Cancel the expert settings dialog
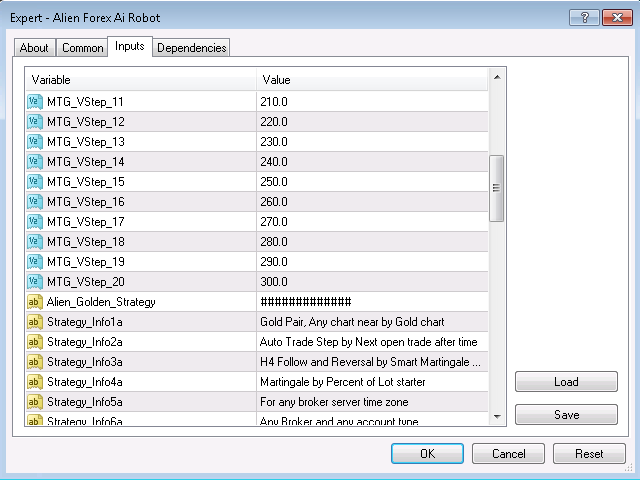The width and height of the screenshot is (640, 480). tap(508, 453)
